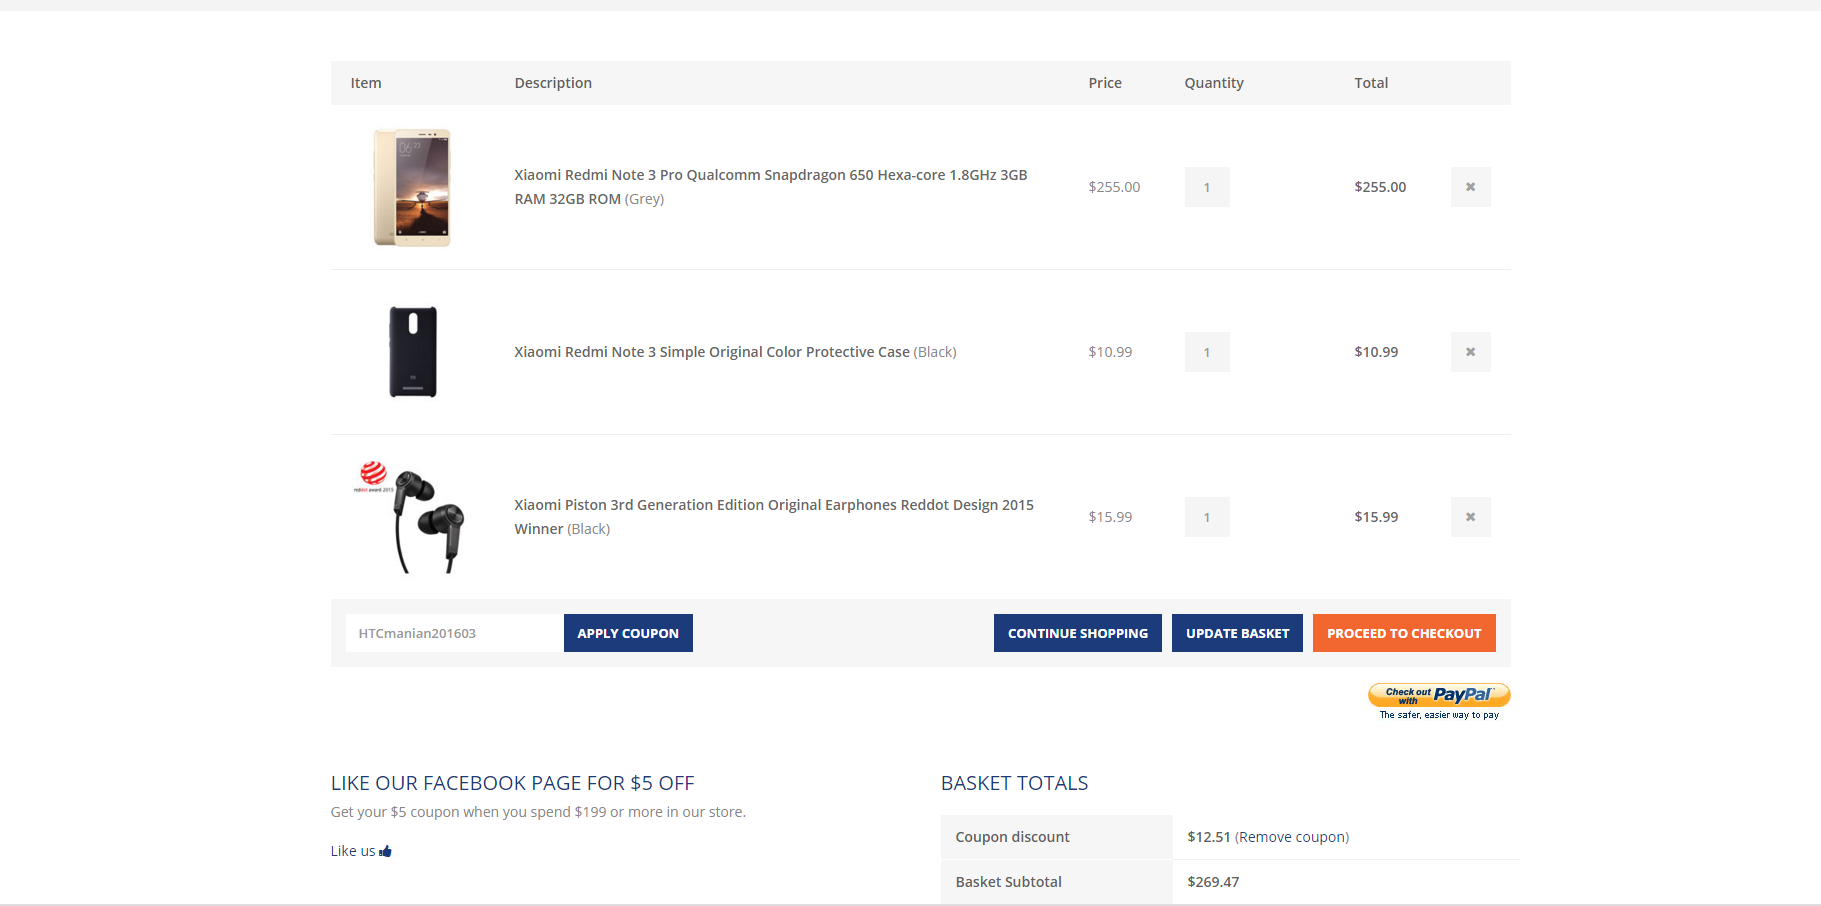
Task: Click the Basket Subtotal label
Action: pos(1008,882)
